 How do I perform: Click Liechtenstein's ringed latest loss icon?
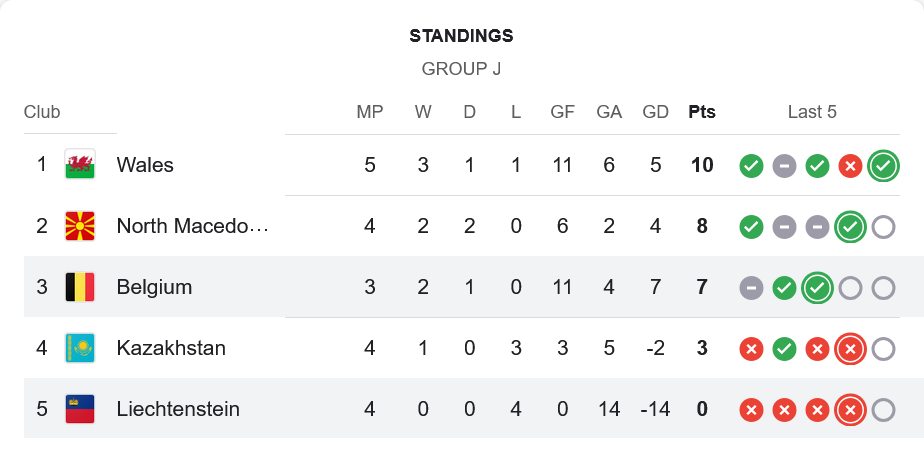(850, 410)
